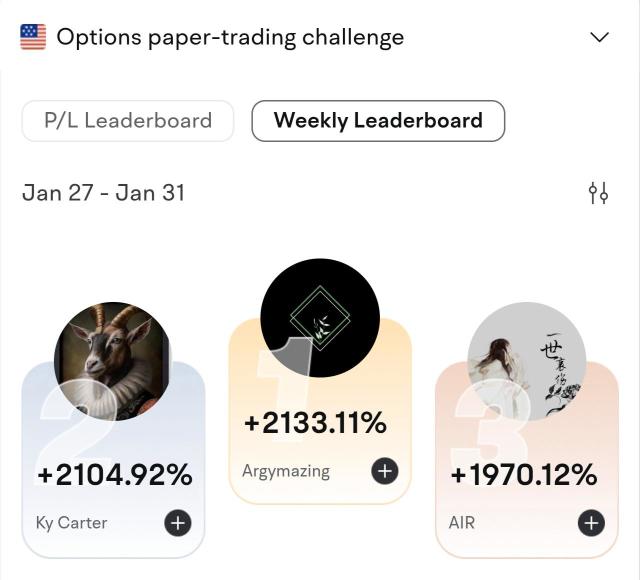Select the Weekly Leaderboard tab
Screen dimensions: 640x580
tap(378, 121)
